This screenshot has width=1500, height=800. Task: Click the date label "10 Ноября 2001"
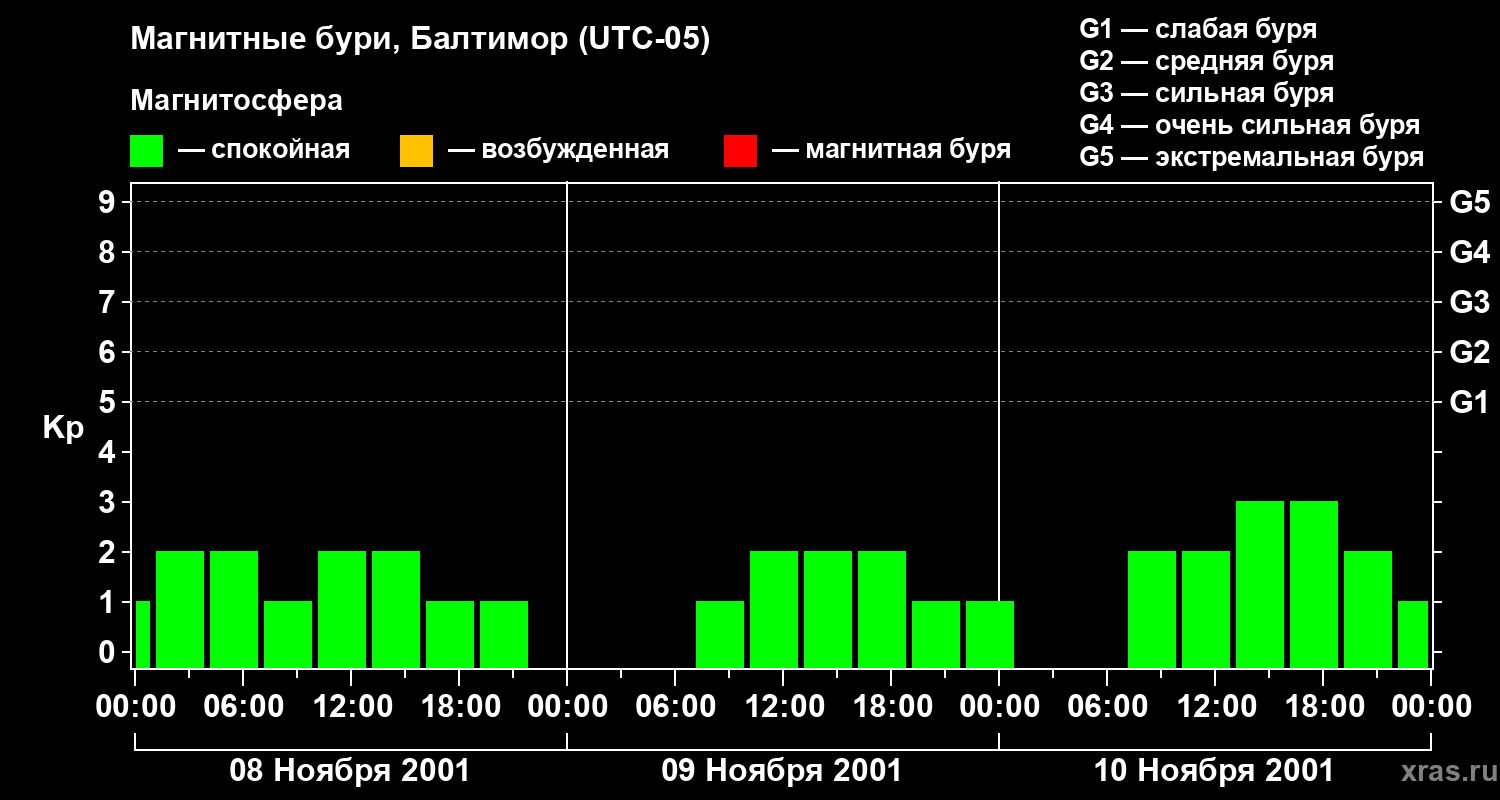(1214, 771)
